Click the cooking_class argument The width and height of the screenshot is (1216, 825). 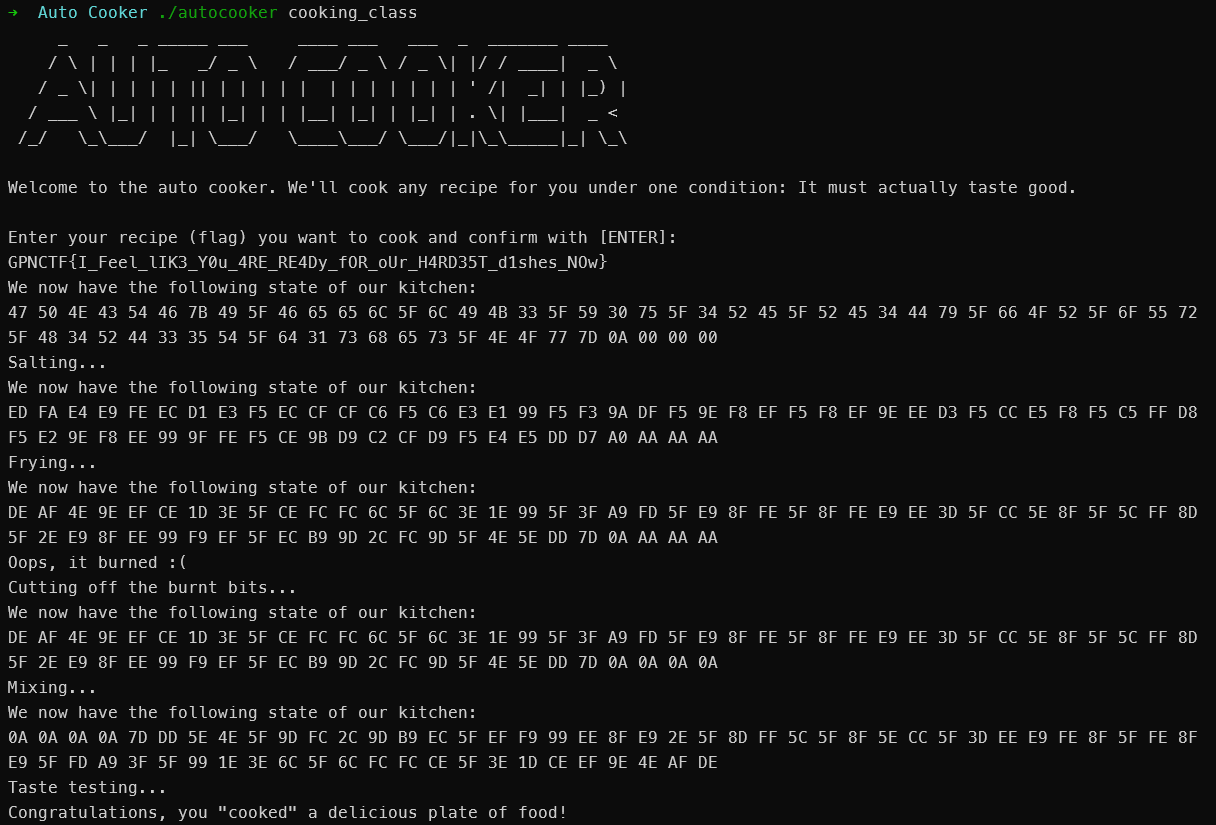tap(353, 13)
